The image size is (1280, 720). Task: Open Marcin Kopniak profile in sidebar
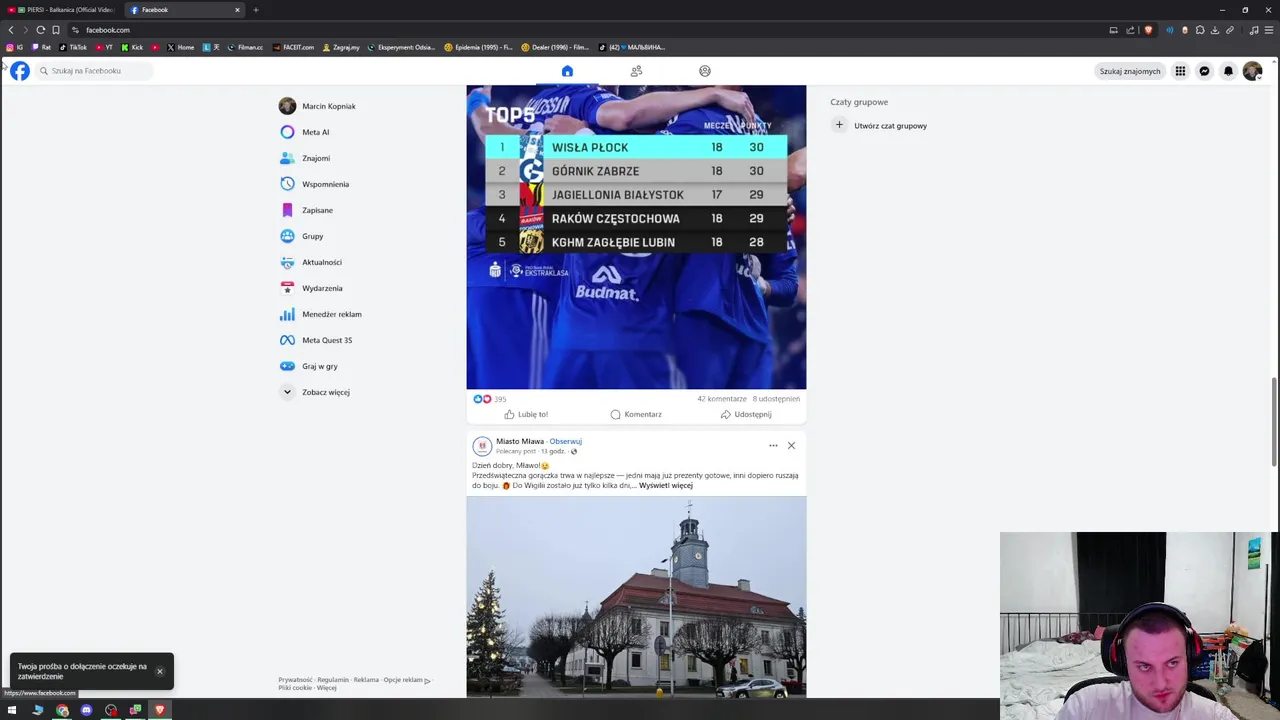[317, 106]
